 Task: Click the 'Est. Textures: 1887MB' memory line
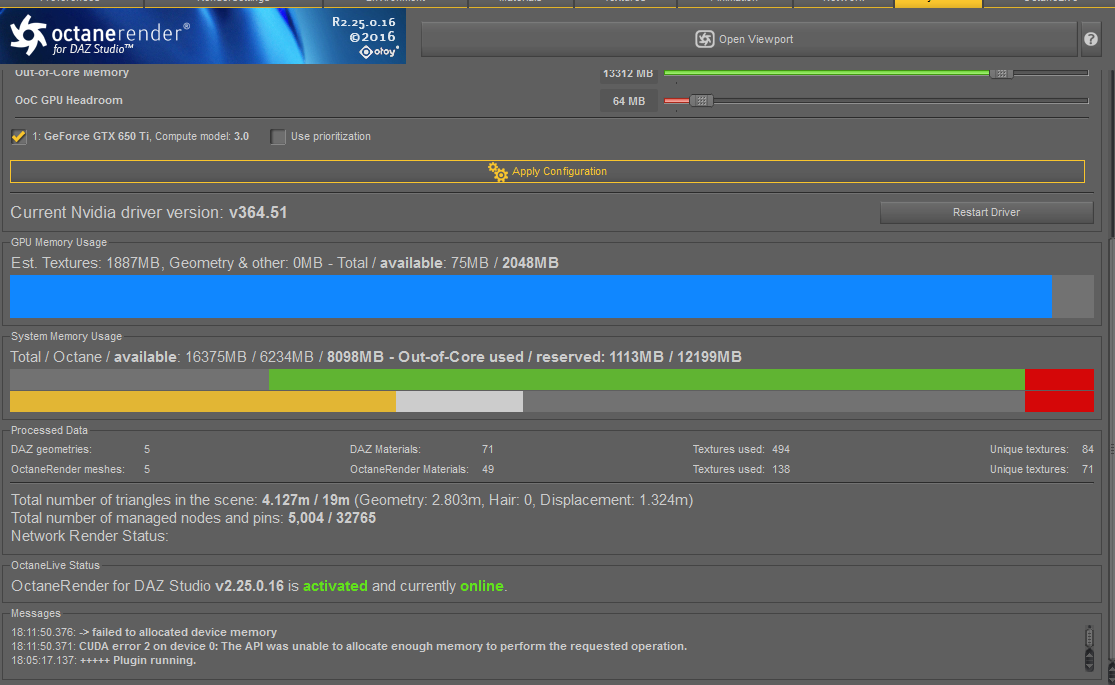pyautogui.click(x=284, y=263)
